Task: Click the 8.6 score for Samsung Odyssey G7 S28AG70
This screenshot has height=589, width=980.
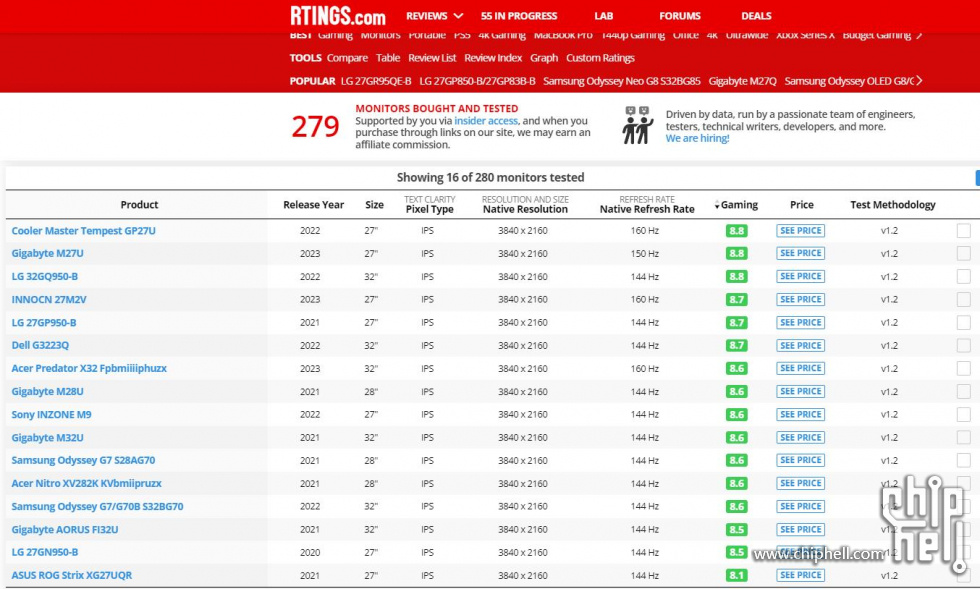Action: coord(736,460)
